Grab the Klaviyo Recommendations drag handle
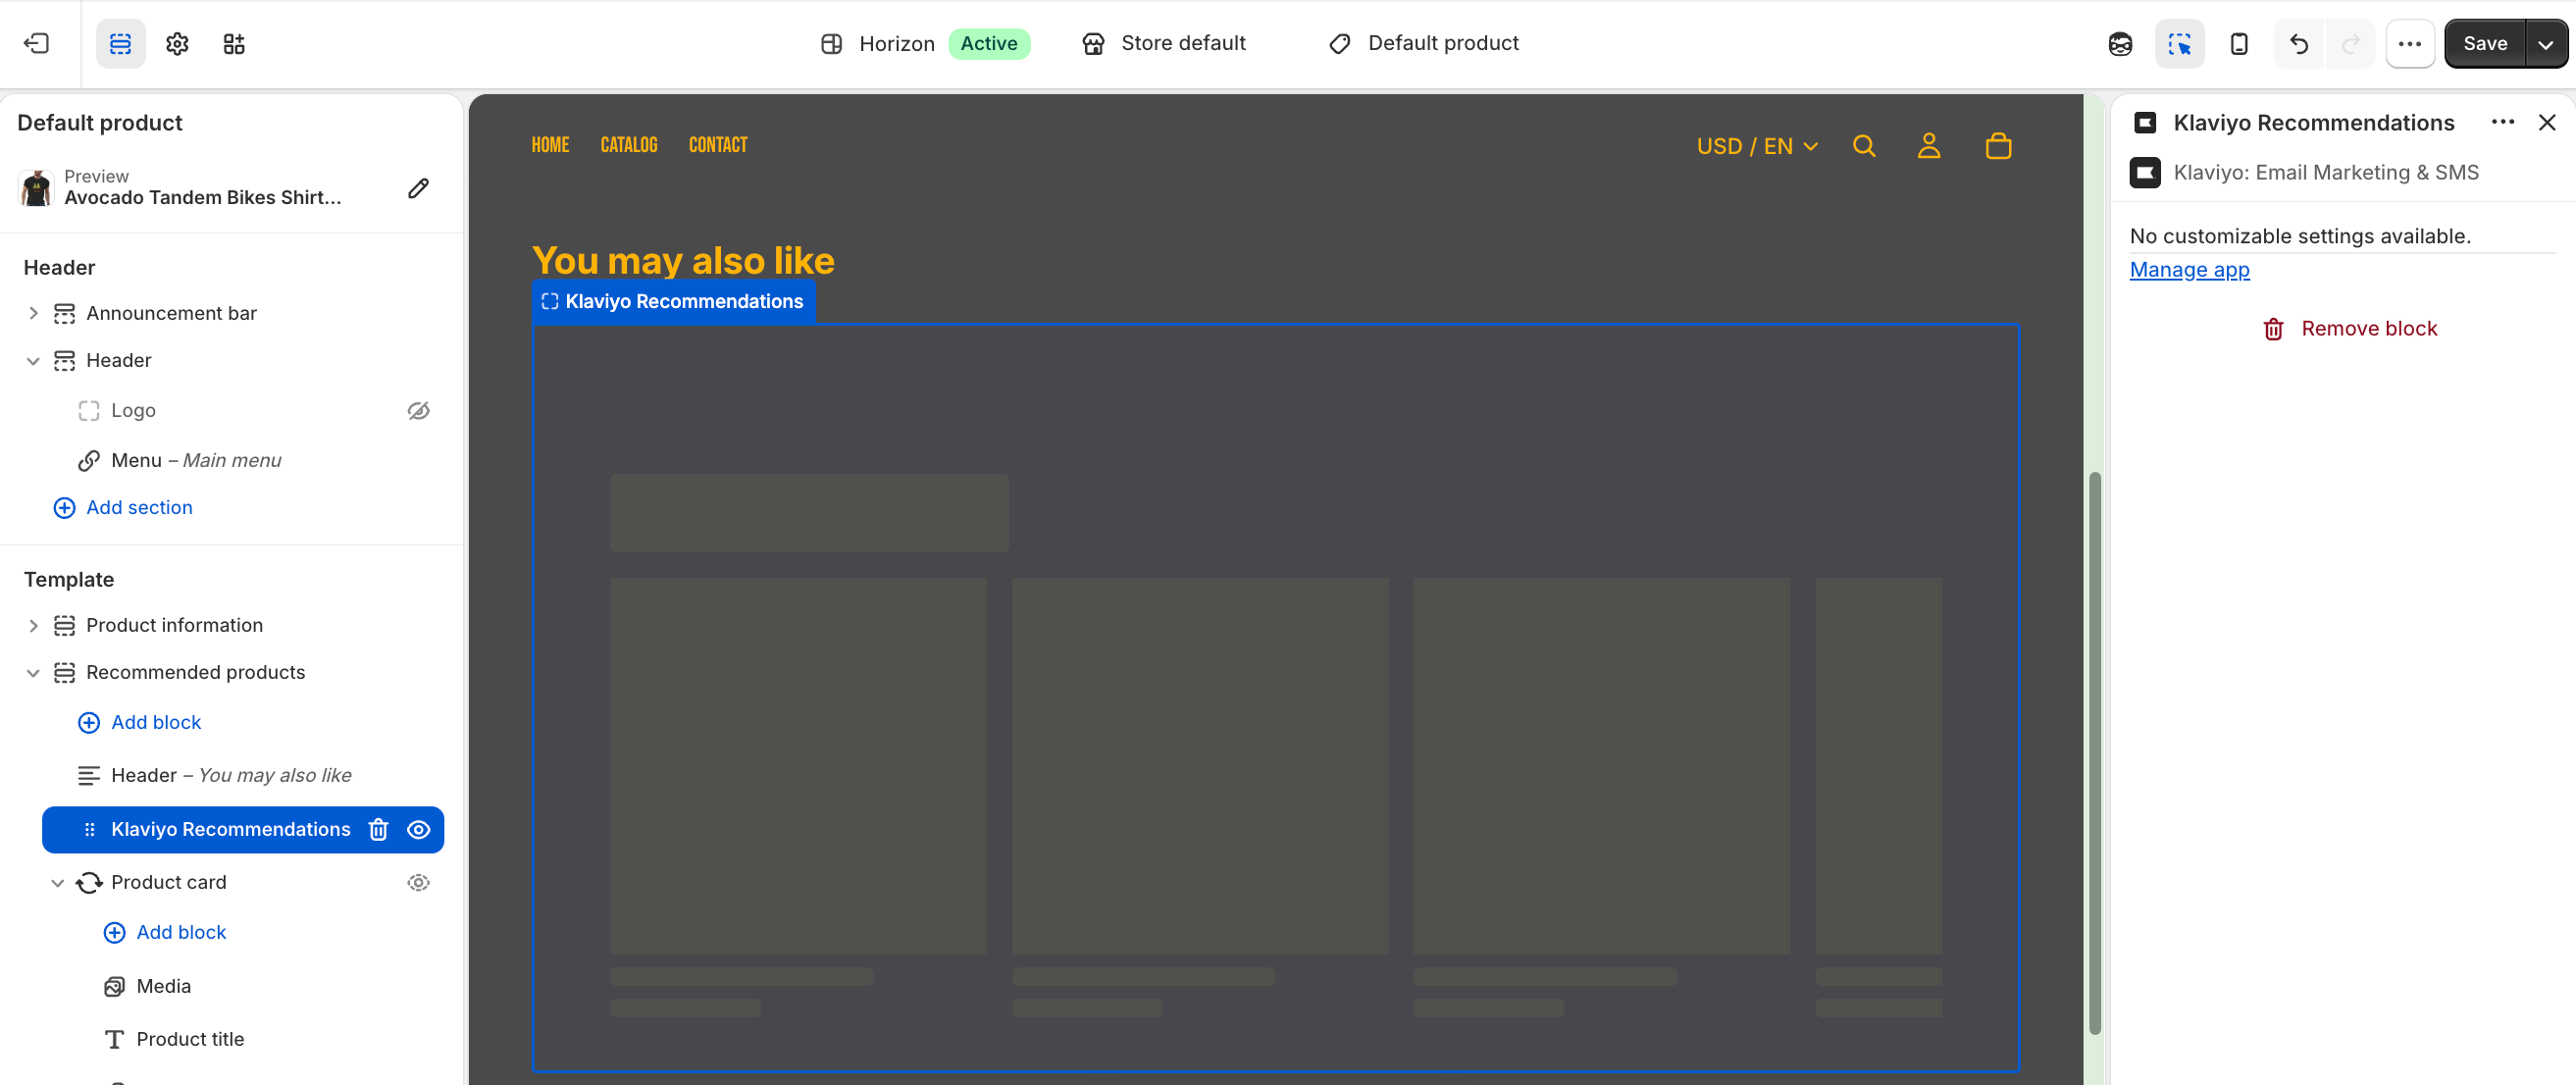This screenshot has height=1085, width=2576. point(89,829)
